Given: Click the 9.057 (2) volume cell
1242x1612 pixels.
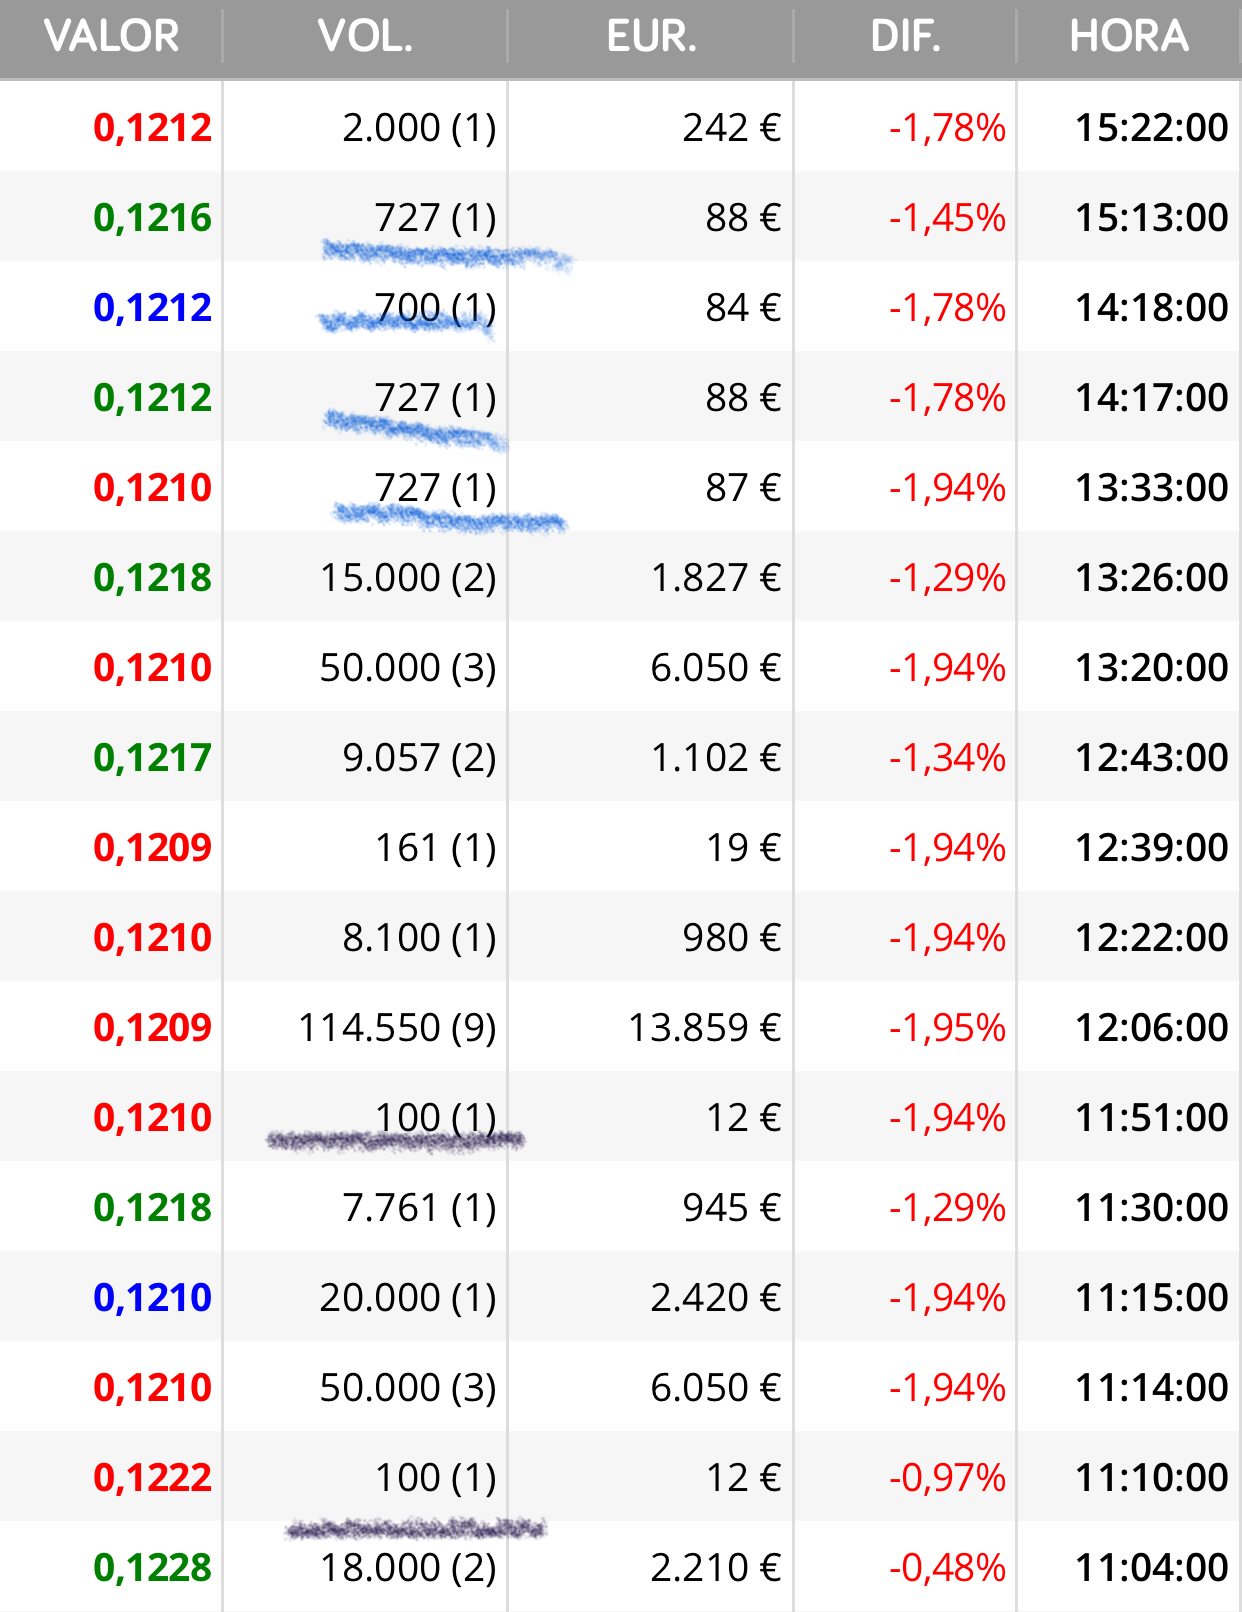Looking at the screenshot, I should (x=419, y=758).
